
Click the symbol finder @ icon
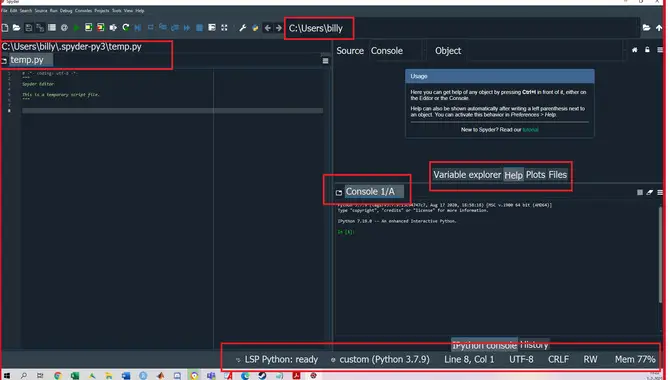64,28
